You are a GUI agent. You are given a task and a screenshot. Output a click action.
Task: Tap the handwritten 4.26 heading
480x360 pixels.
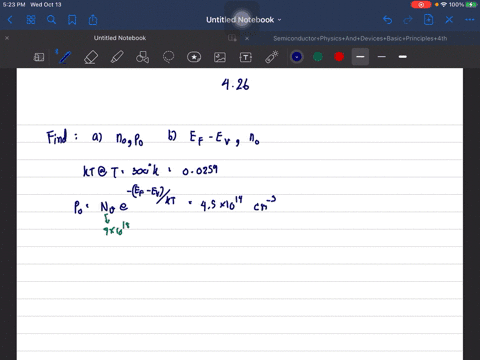tap(235, 84)
